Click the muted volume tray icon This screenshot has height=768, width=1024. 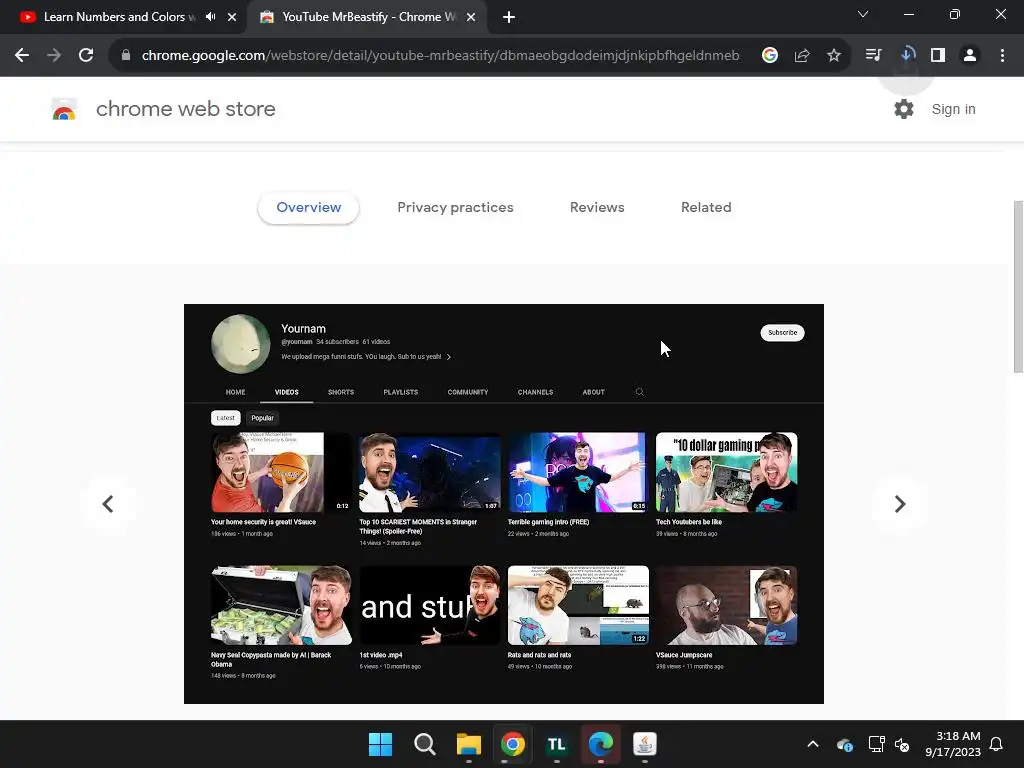tap(902, 744)
